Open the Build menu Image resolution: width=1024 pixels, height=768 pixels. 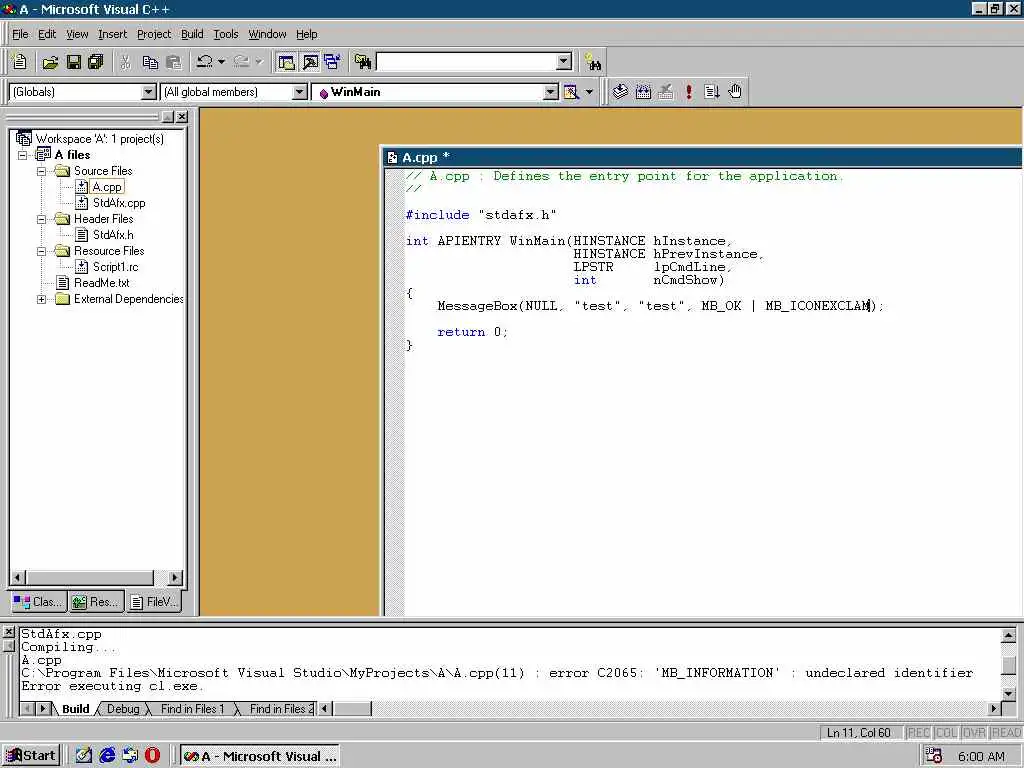click(x=192, y=34)
